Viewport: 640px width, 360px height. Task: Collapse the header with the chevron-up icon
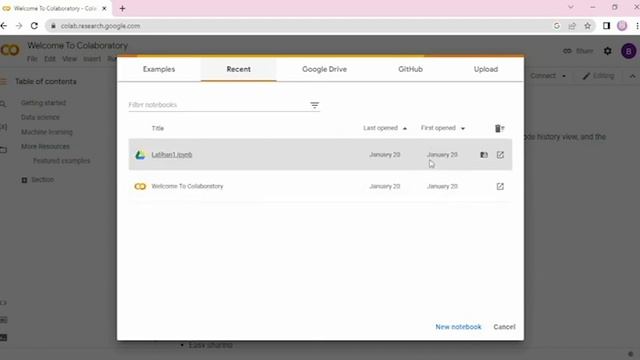tap(632, 76)
